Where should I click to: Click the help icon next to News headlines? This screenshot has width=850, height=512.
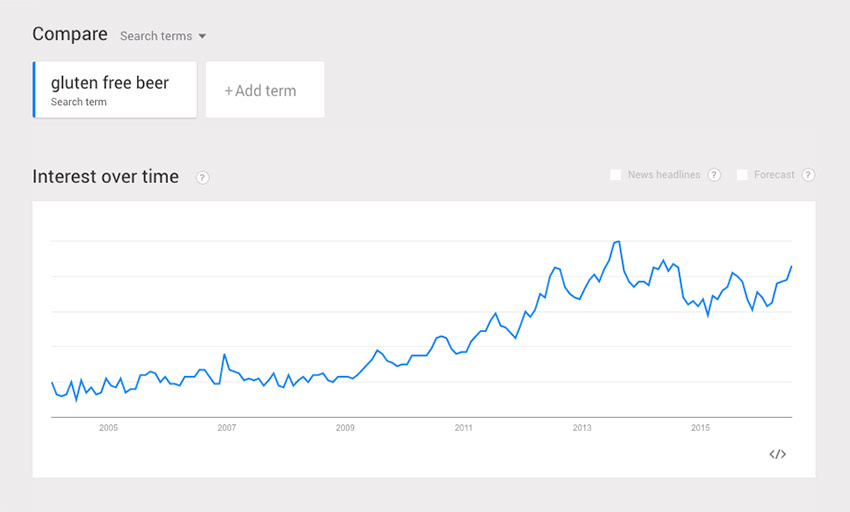point(714,175)
